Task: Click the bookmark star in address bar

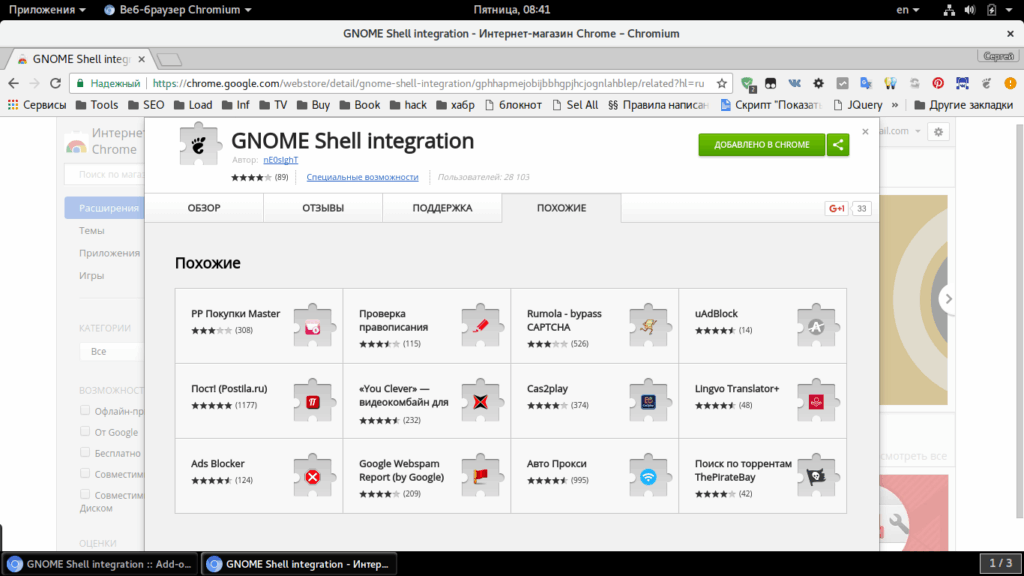Action: [722, 84]
